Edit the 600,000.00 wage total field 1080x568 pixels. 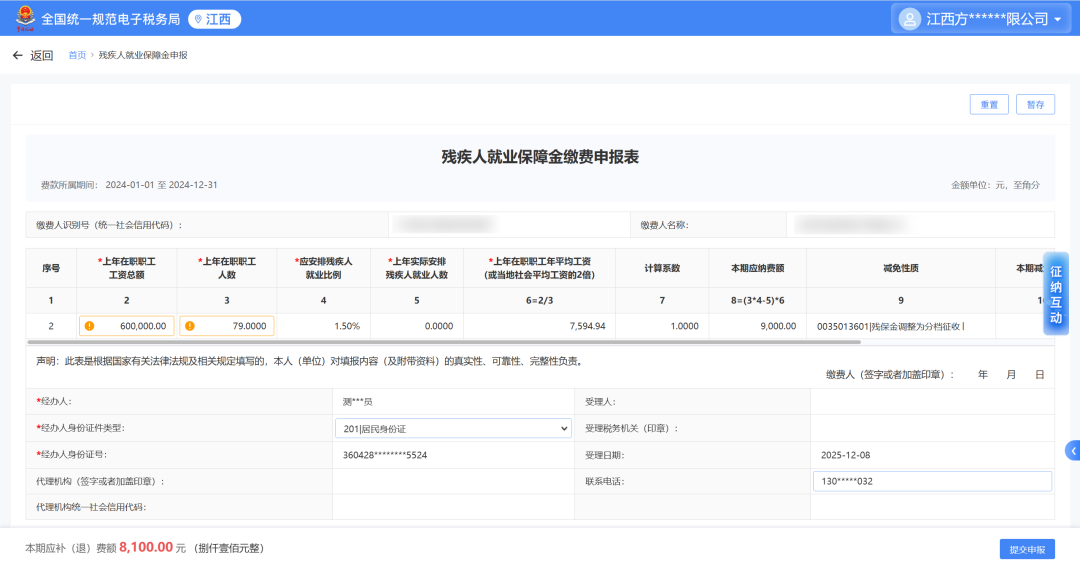(x=127, y=326)
